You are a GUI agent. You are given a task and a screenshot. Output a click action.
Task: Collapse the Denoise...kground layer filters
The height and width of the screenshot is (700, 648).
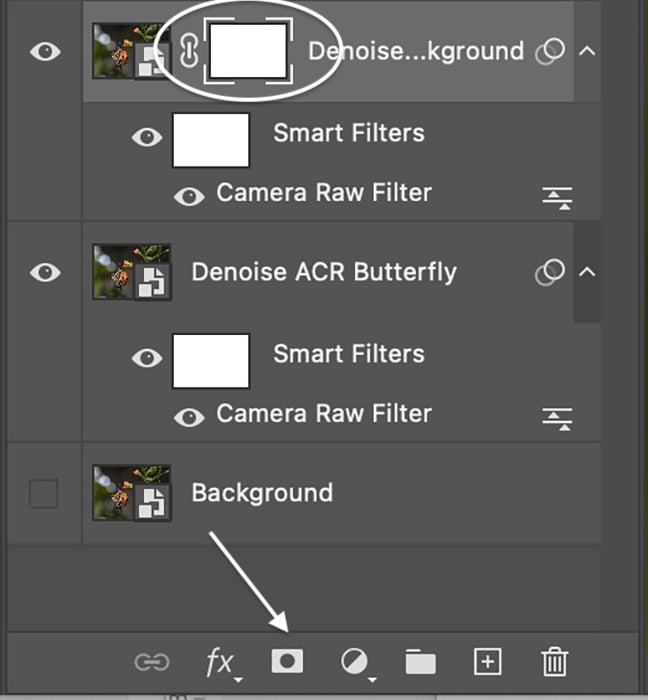tap(587, 51)
